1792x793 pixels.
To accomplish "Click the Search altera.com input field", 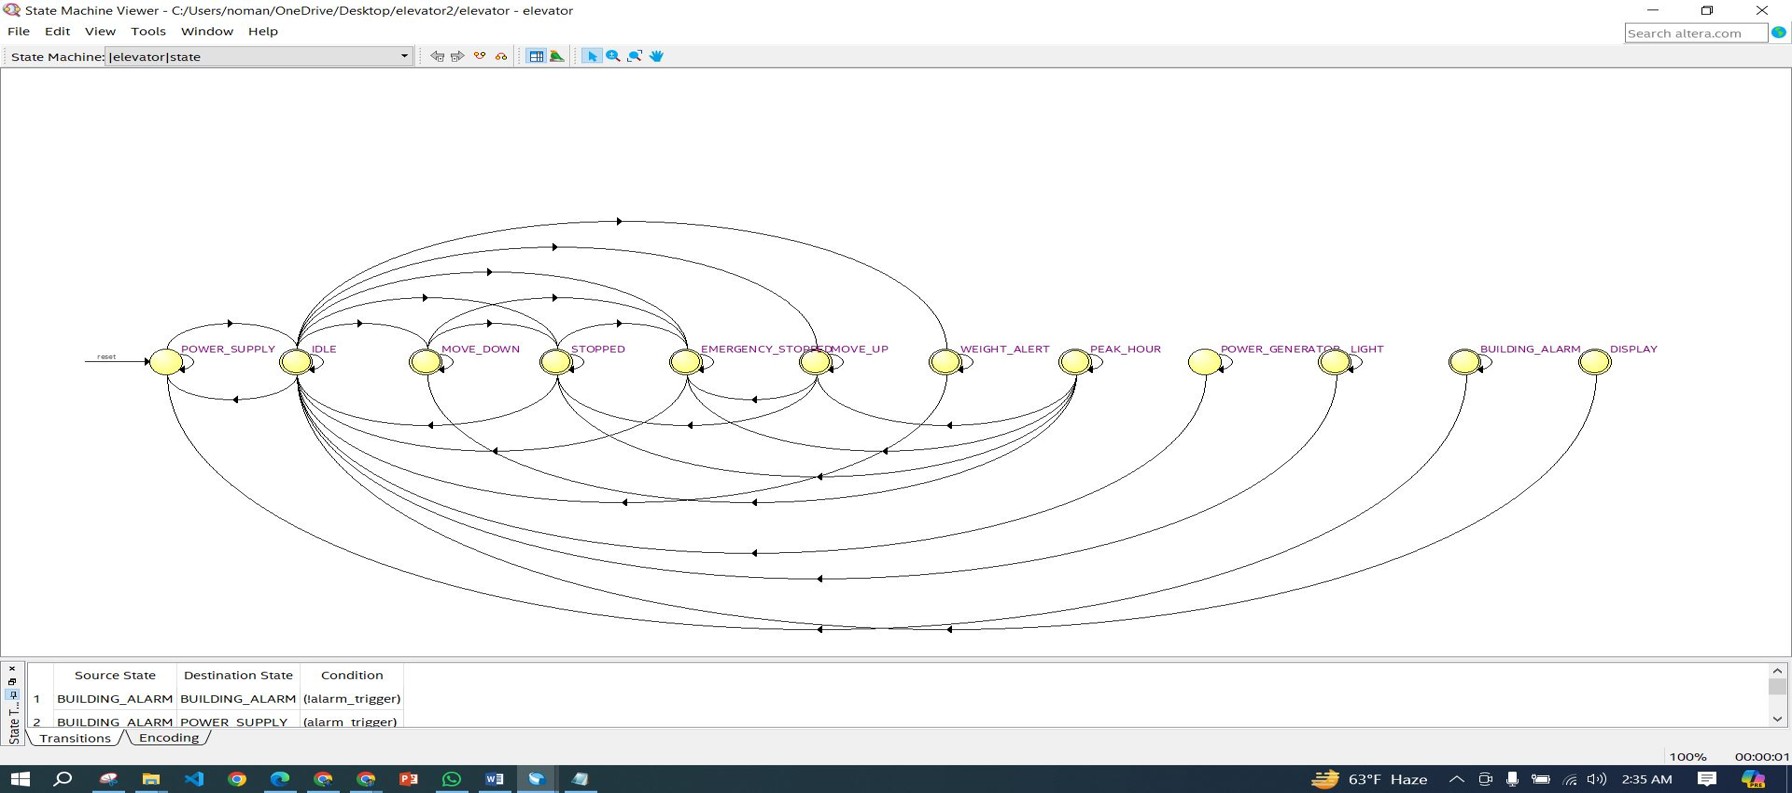I will coord(1695,33).
